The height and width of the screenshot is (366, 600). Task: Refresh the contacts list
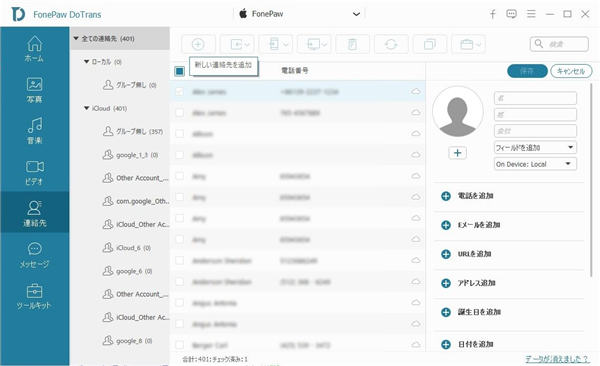(391, 44)
